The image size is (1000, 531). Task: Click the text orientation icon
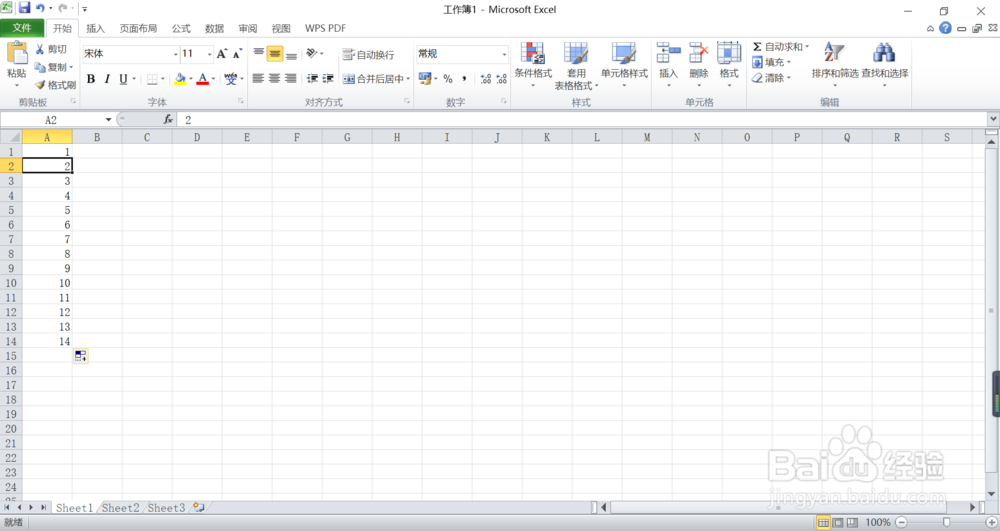[x=312, y=53]
